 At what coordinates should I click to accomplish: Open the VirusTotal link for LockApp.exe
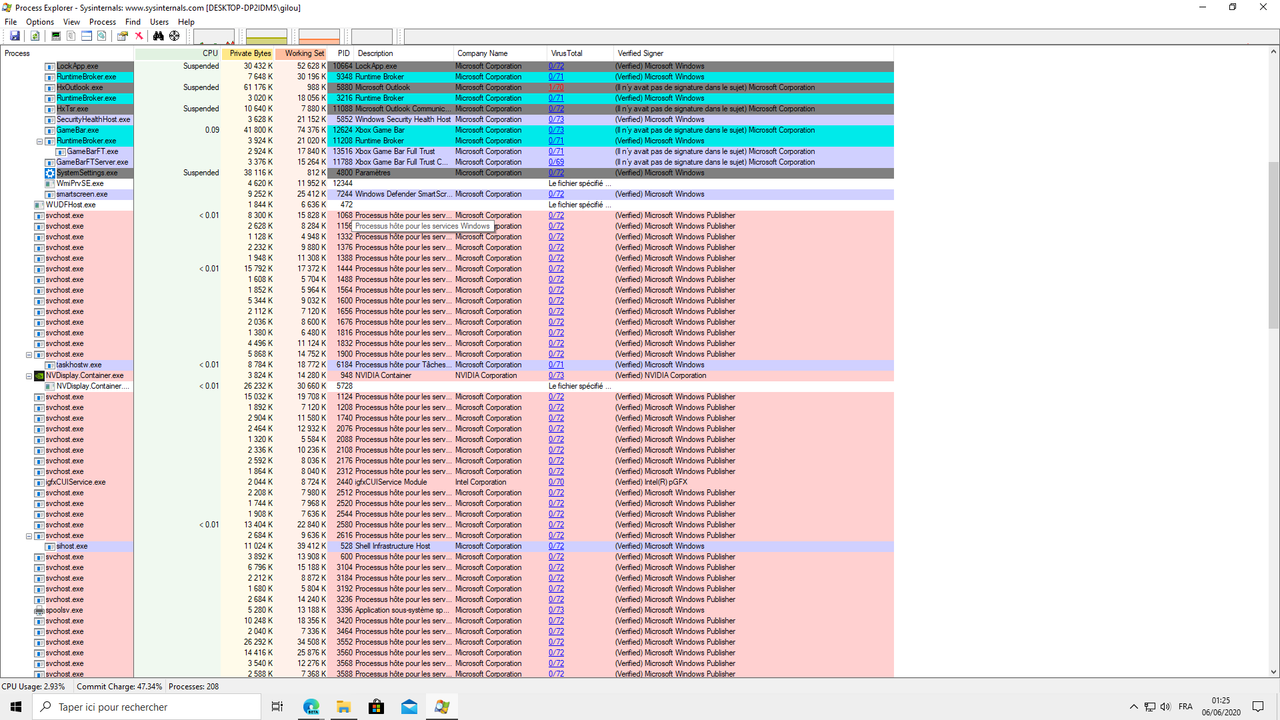(556, 66)
